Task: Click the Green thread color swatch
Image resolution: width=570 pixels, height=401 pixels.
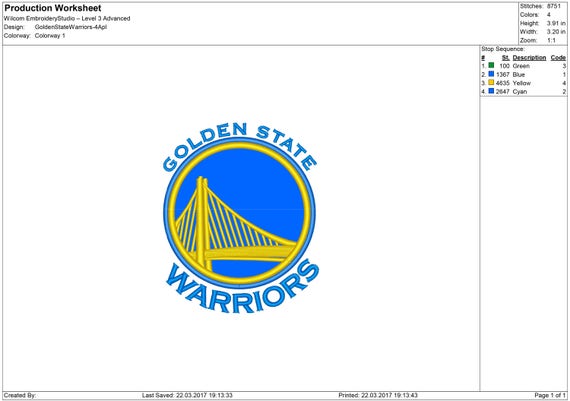Action: click(491, 65)
